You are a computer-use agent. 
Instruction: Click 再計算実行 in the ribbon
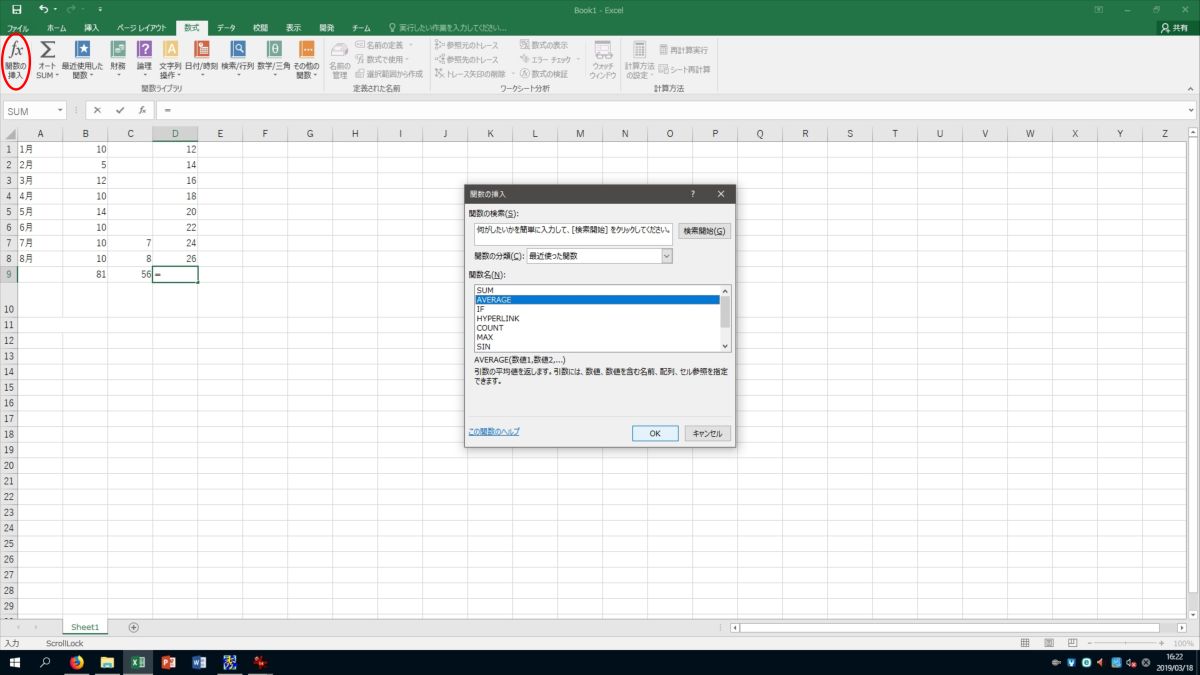(684, 49)
